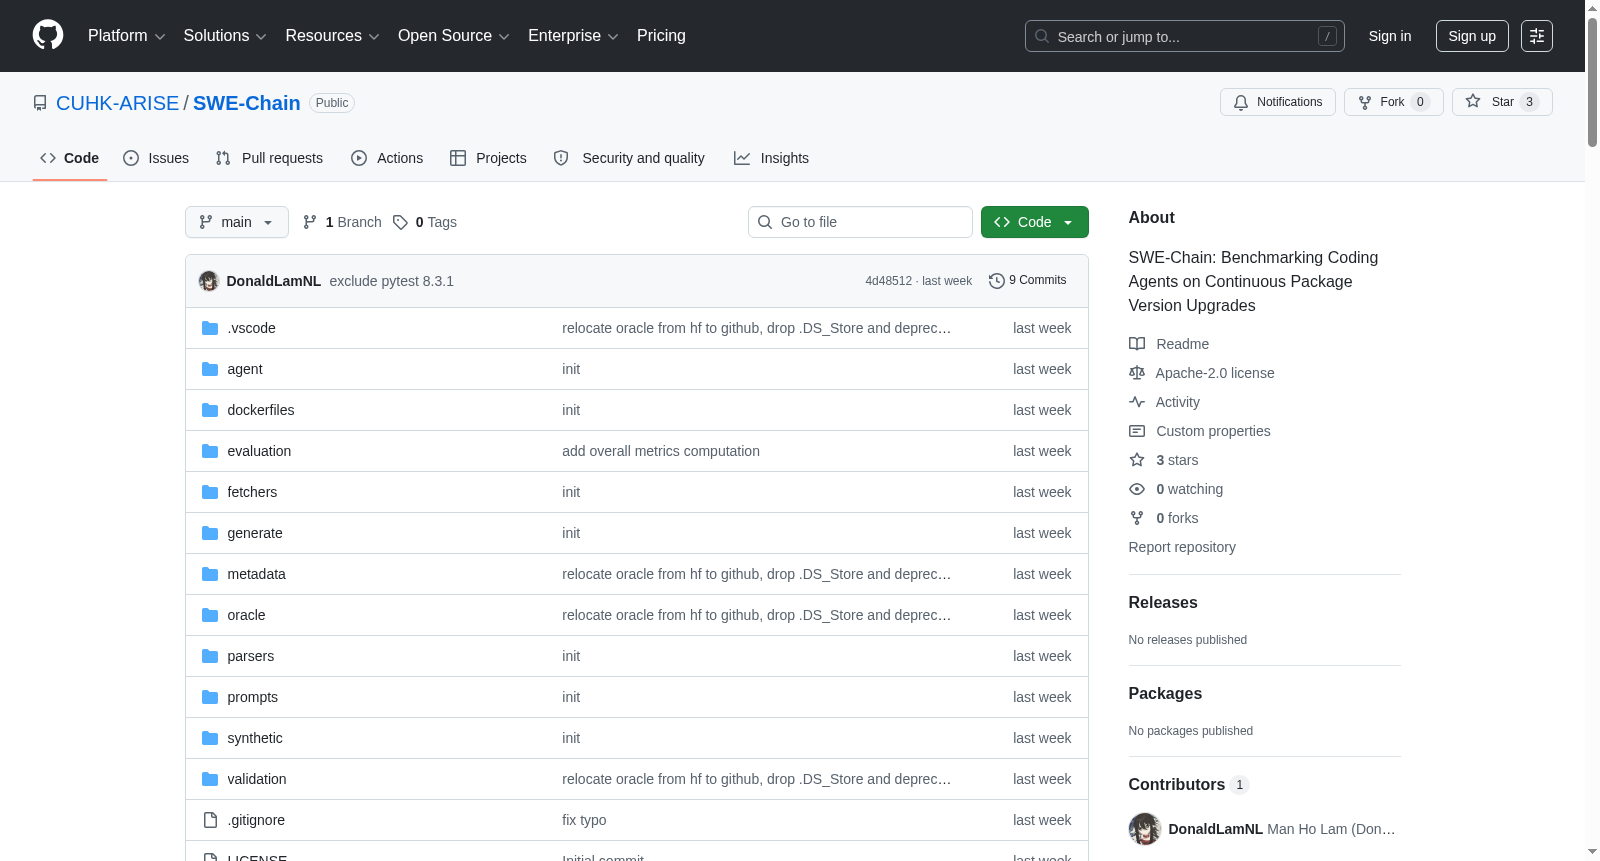
Task: Open the GitHub homepage logo
Action: click(48, 36)
